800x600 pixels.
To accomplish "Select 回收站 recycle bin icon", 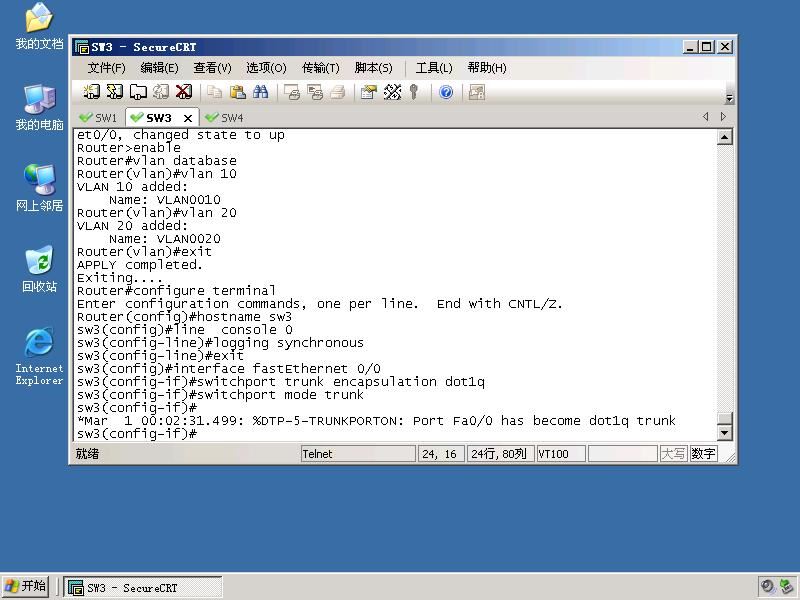I will point(39,269).
